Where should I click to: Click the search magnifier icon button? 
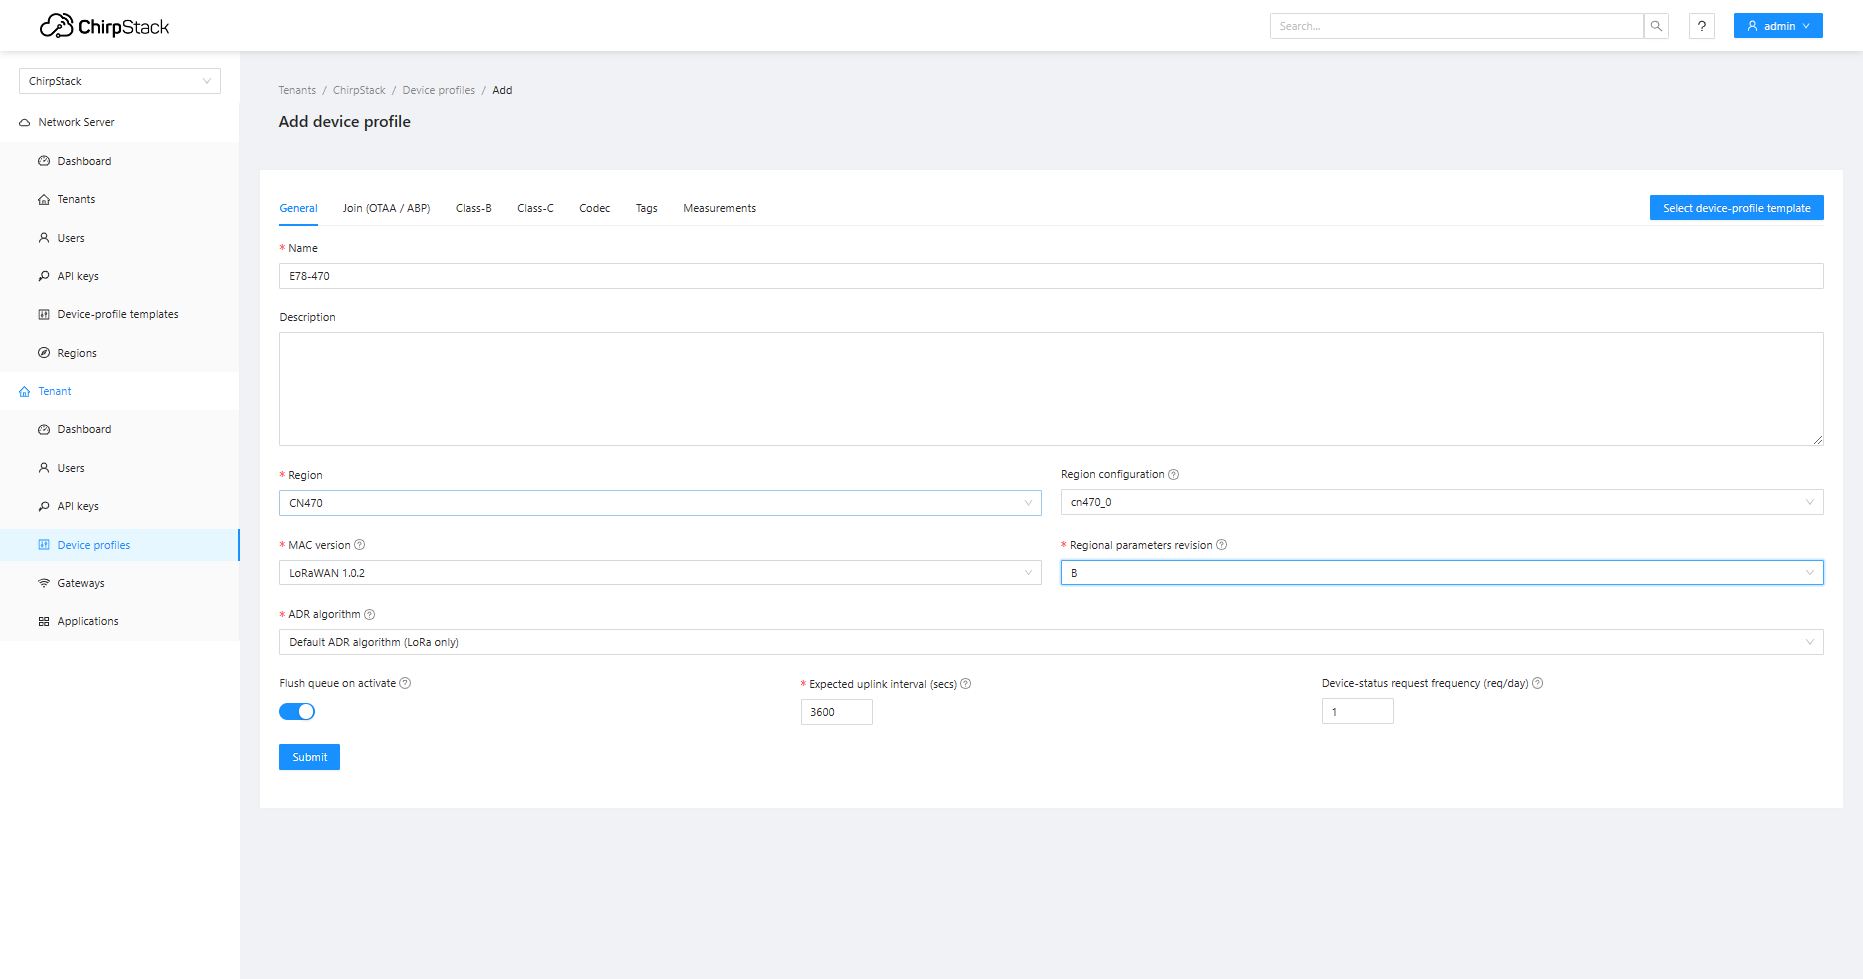tap(1656, 26)
